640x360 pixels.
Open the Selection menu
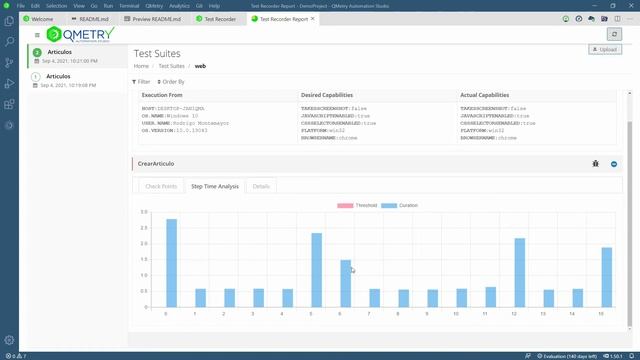[x=56, y=6]
